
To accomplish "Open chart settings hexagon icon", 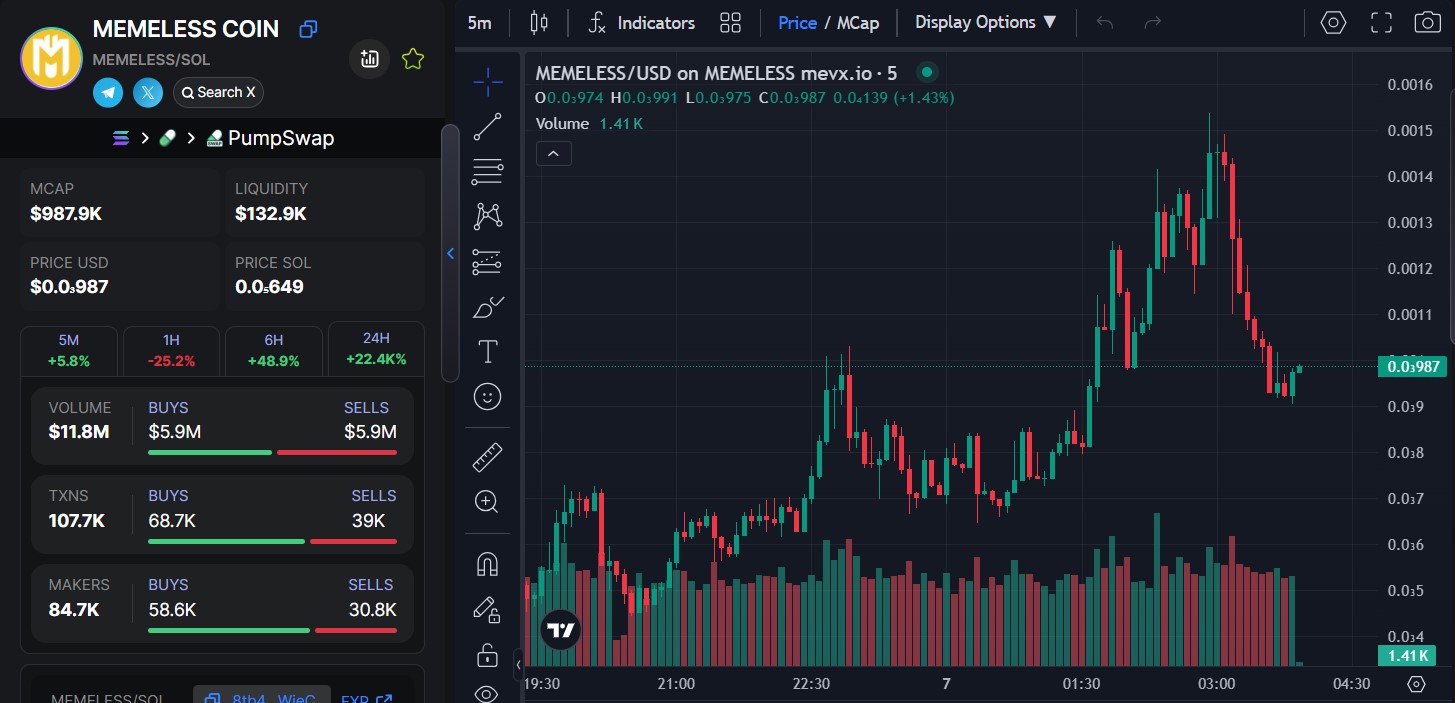I will click(1333, 22).
